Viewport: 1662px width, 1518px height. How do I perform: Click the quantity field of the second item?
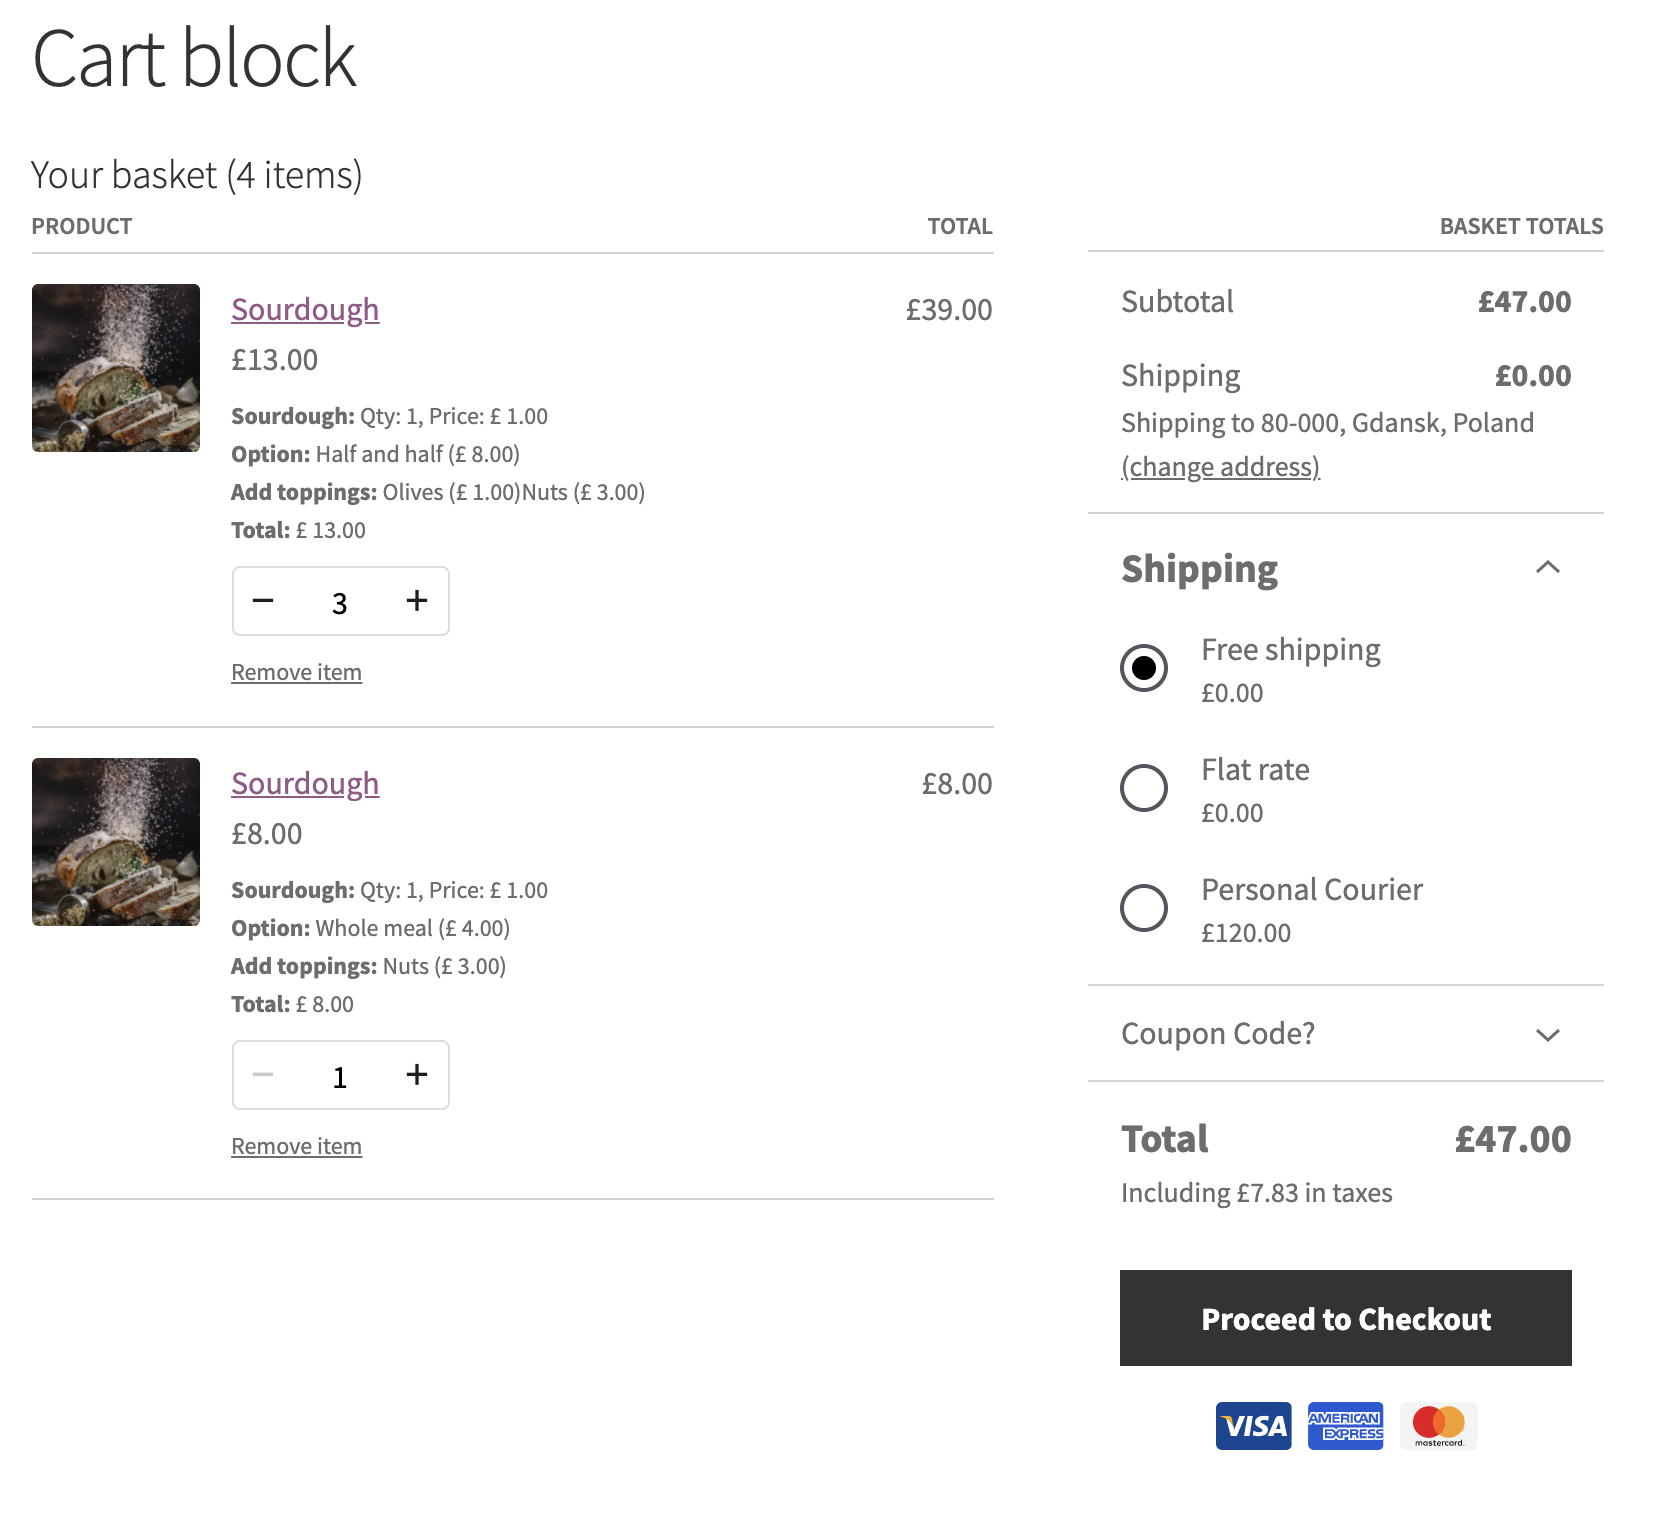(340, 1075)
